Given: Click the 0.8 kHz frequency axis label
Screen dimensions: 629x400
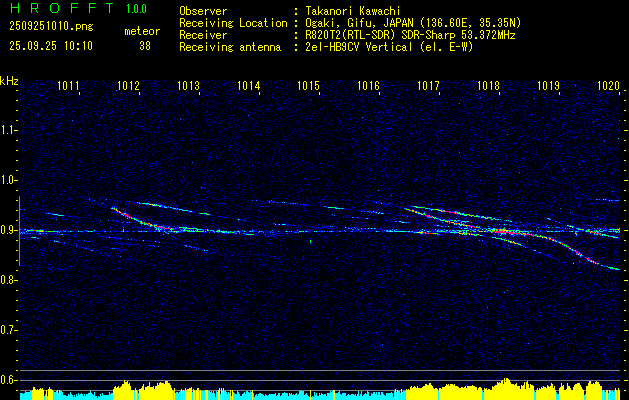Looking at the screenshot, I should click(8, 280).
